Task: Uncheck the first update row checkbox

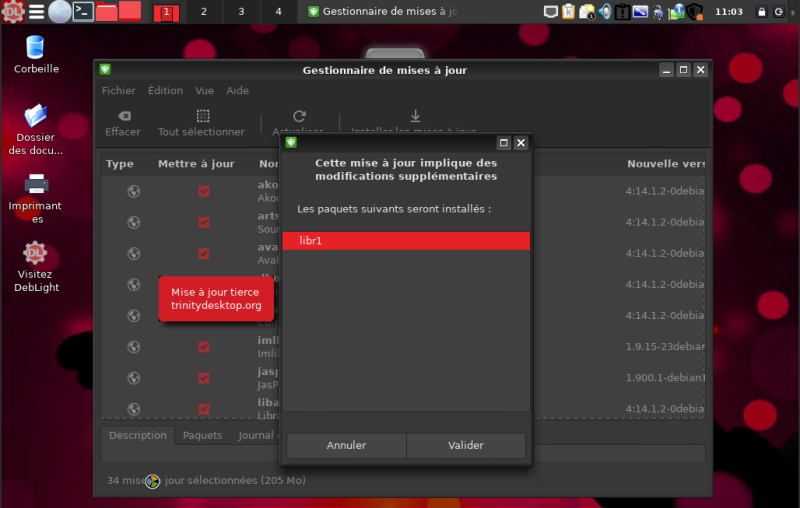Action: click(204, 192)
